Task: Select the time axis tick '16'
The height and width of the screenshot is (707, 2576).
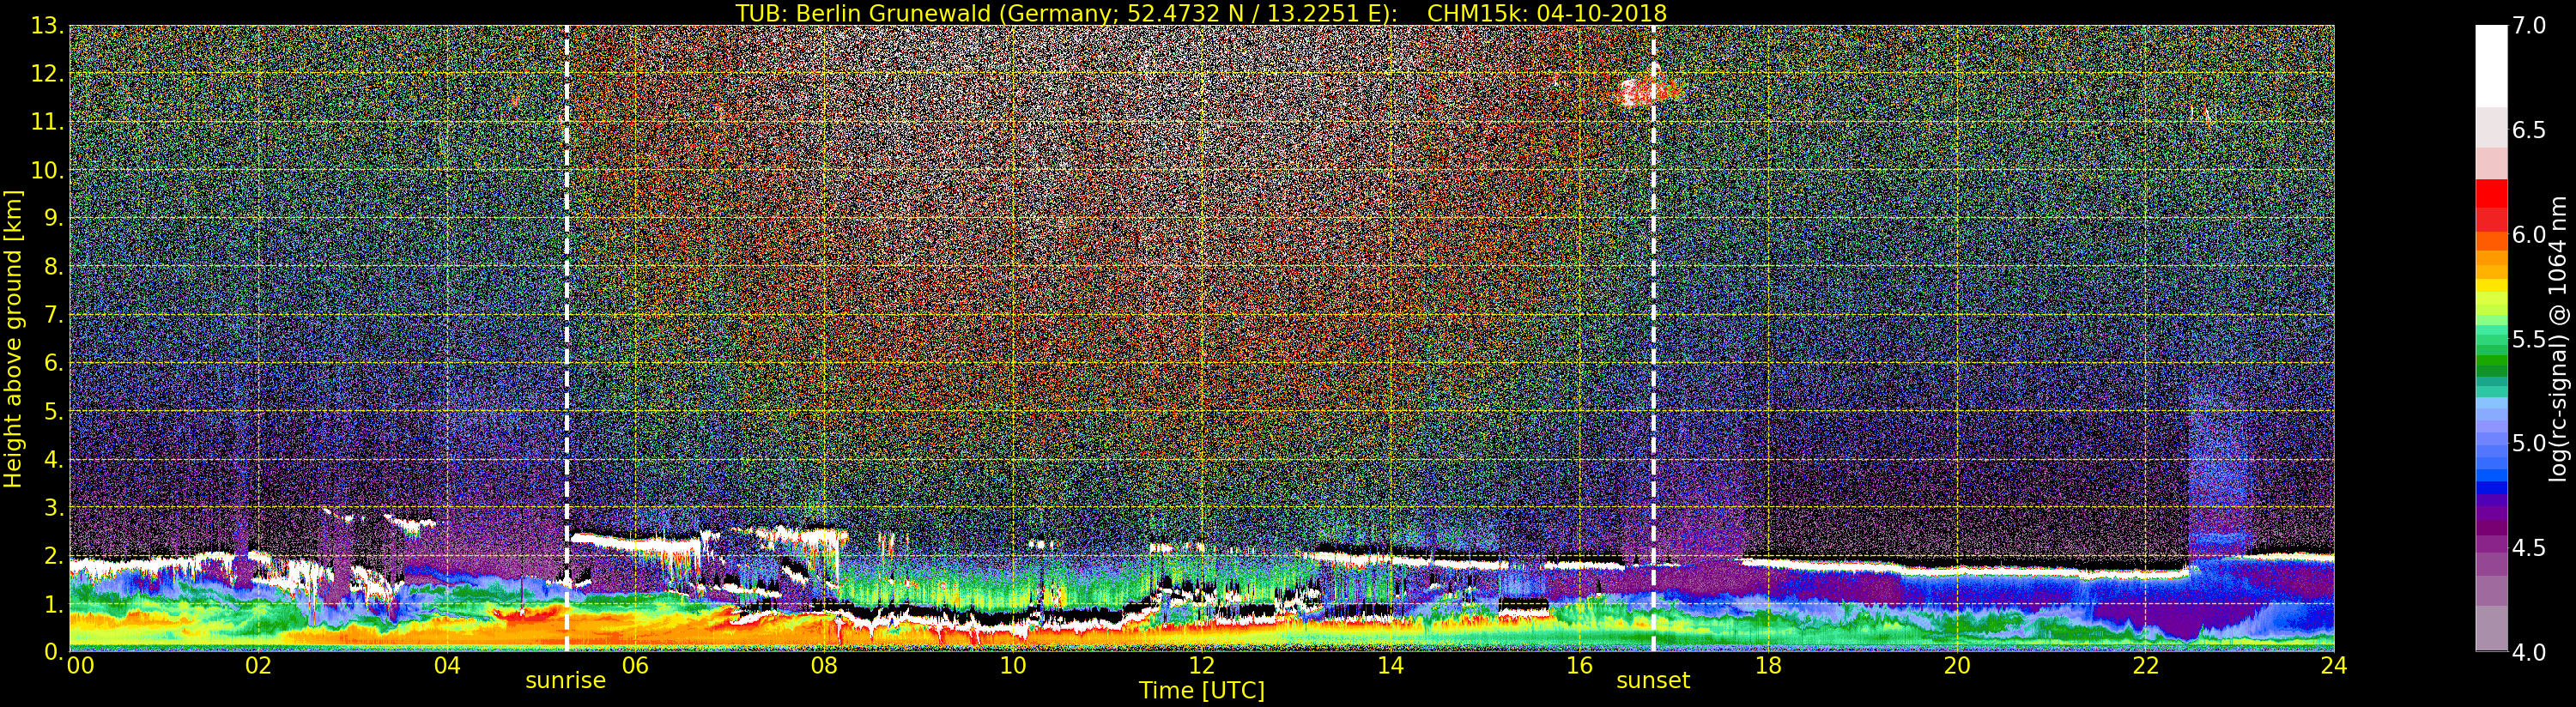Action: click(x=1579, y=665)
